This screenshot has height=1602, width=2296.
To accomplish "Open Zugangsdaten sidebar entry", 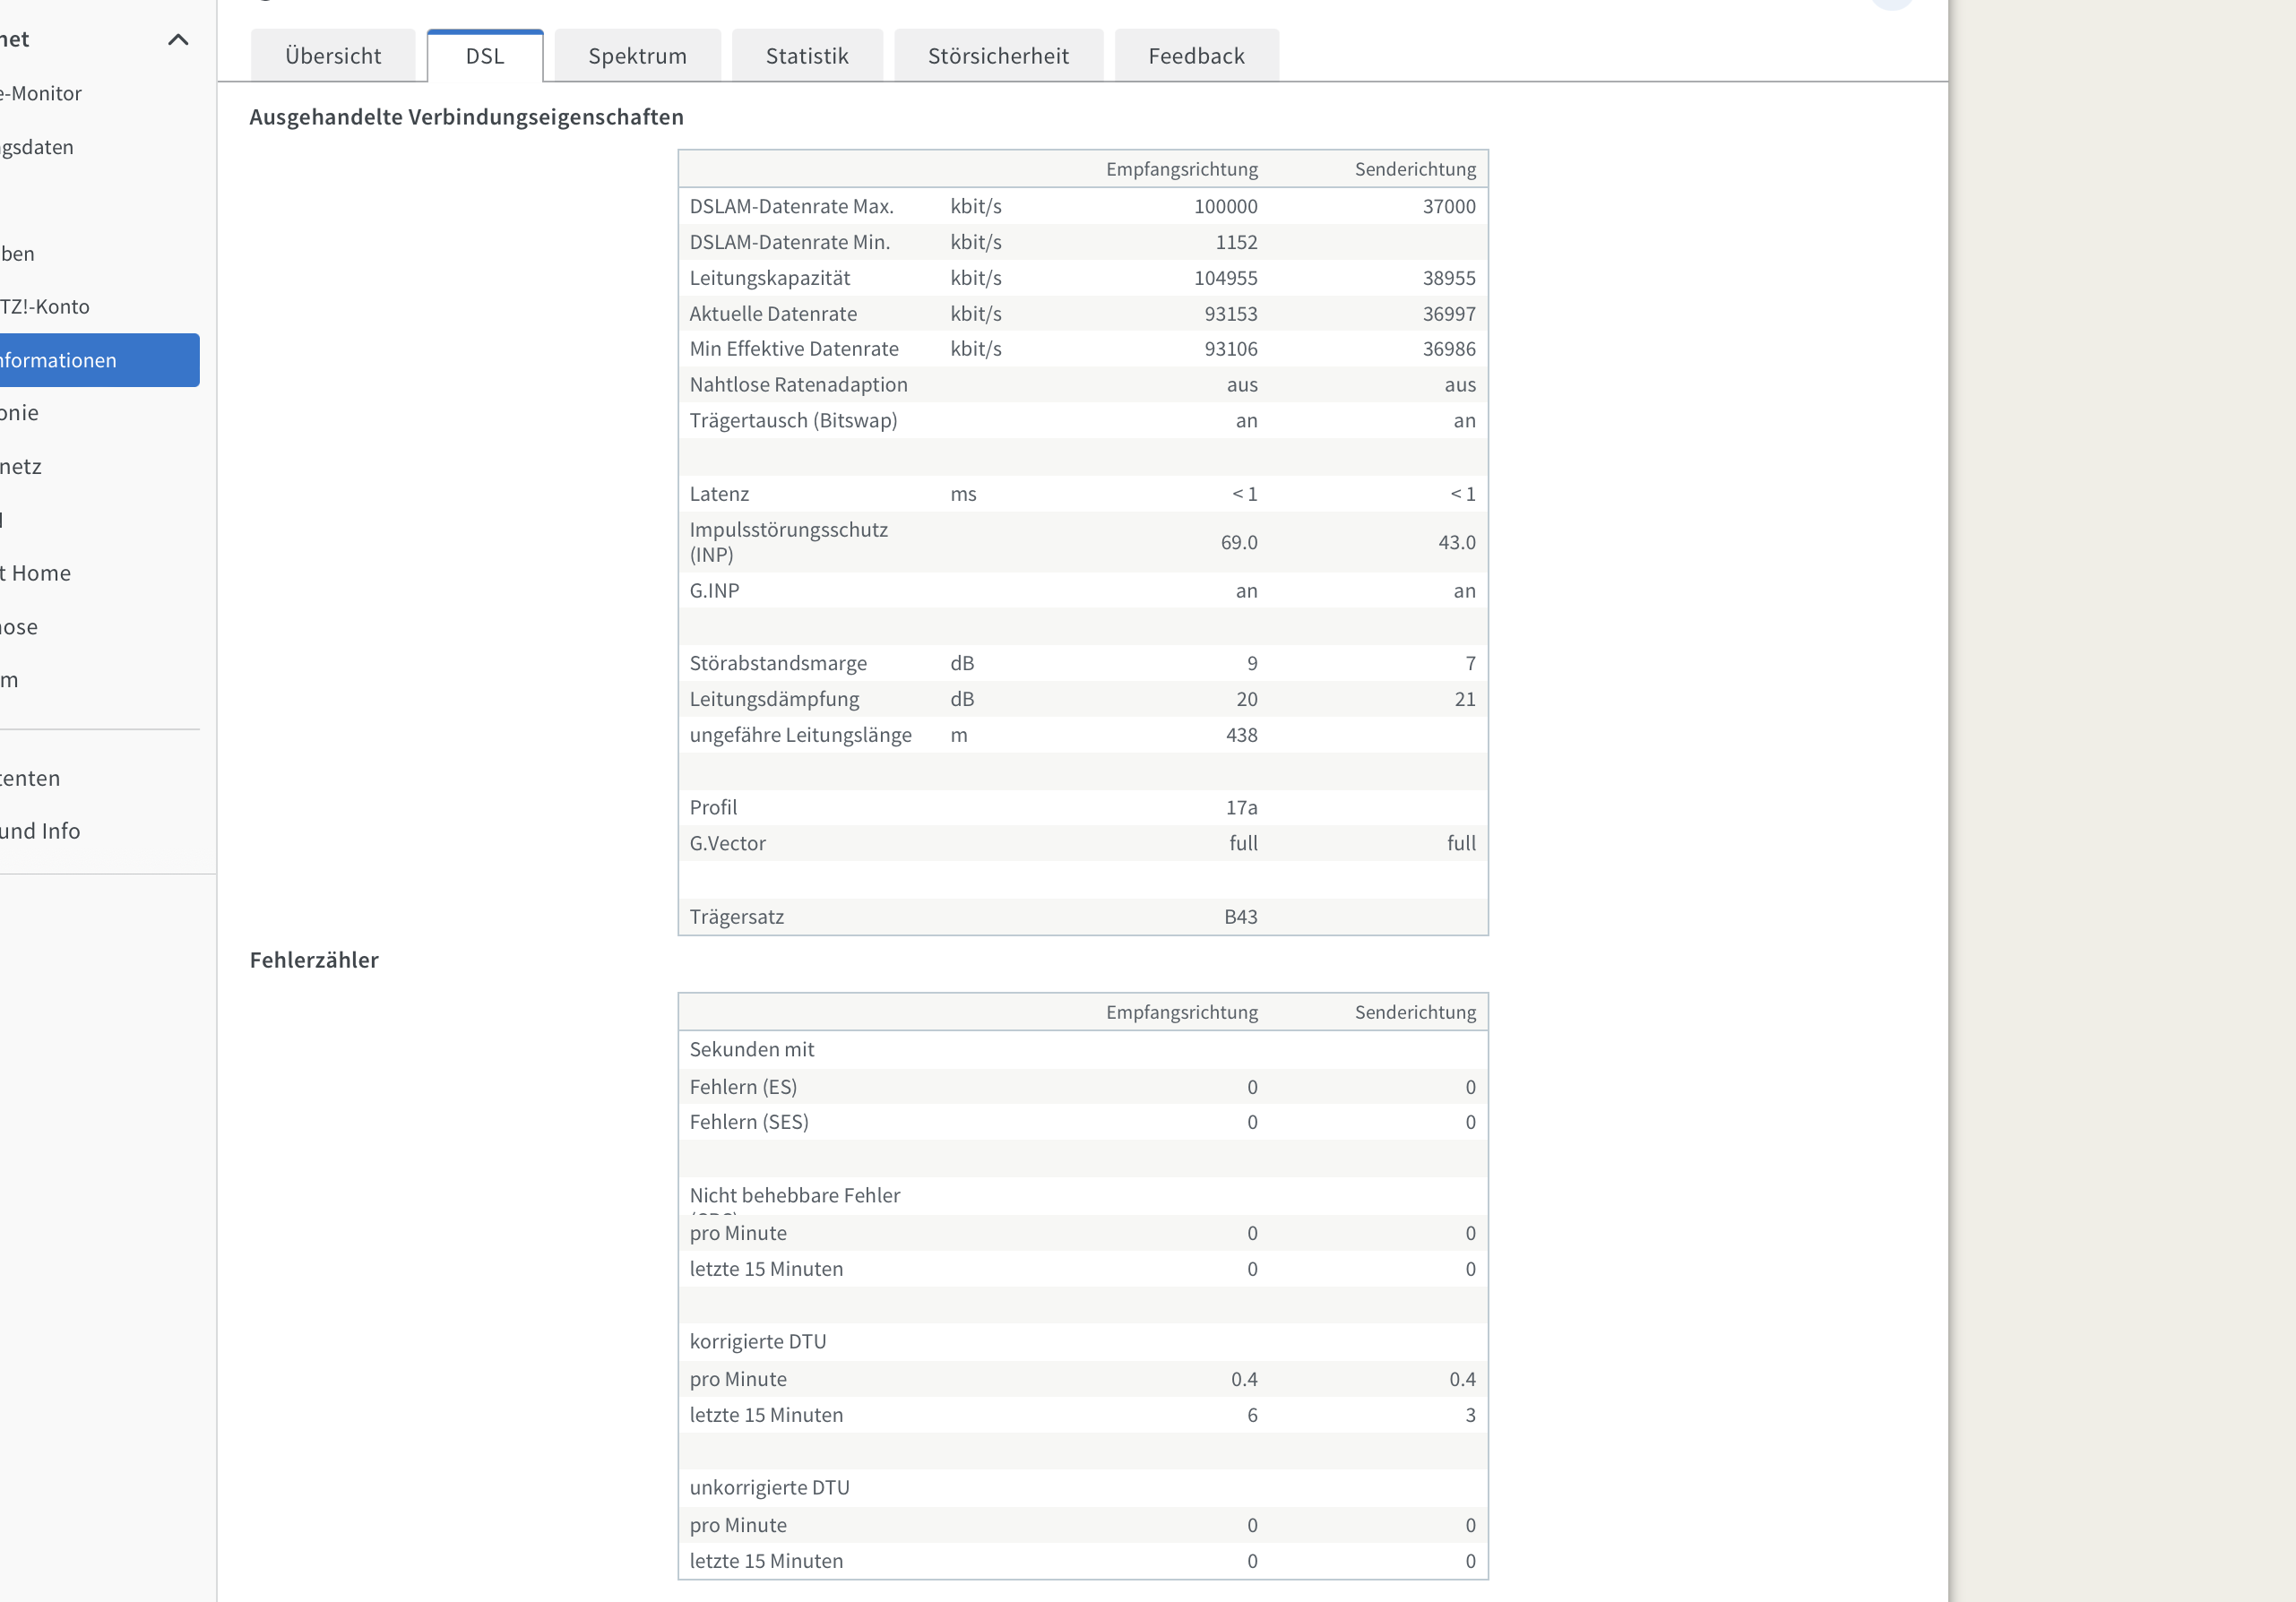I will tap(38, 147).
